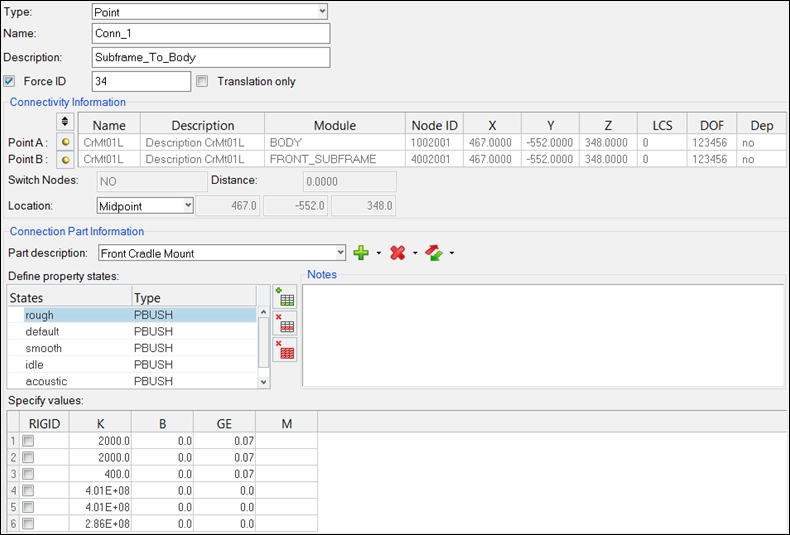Open the Location dropdown set to Midpoint

[144, 206]
